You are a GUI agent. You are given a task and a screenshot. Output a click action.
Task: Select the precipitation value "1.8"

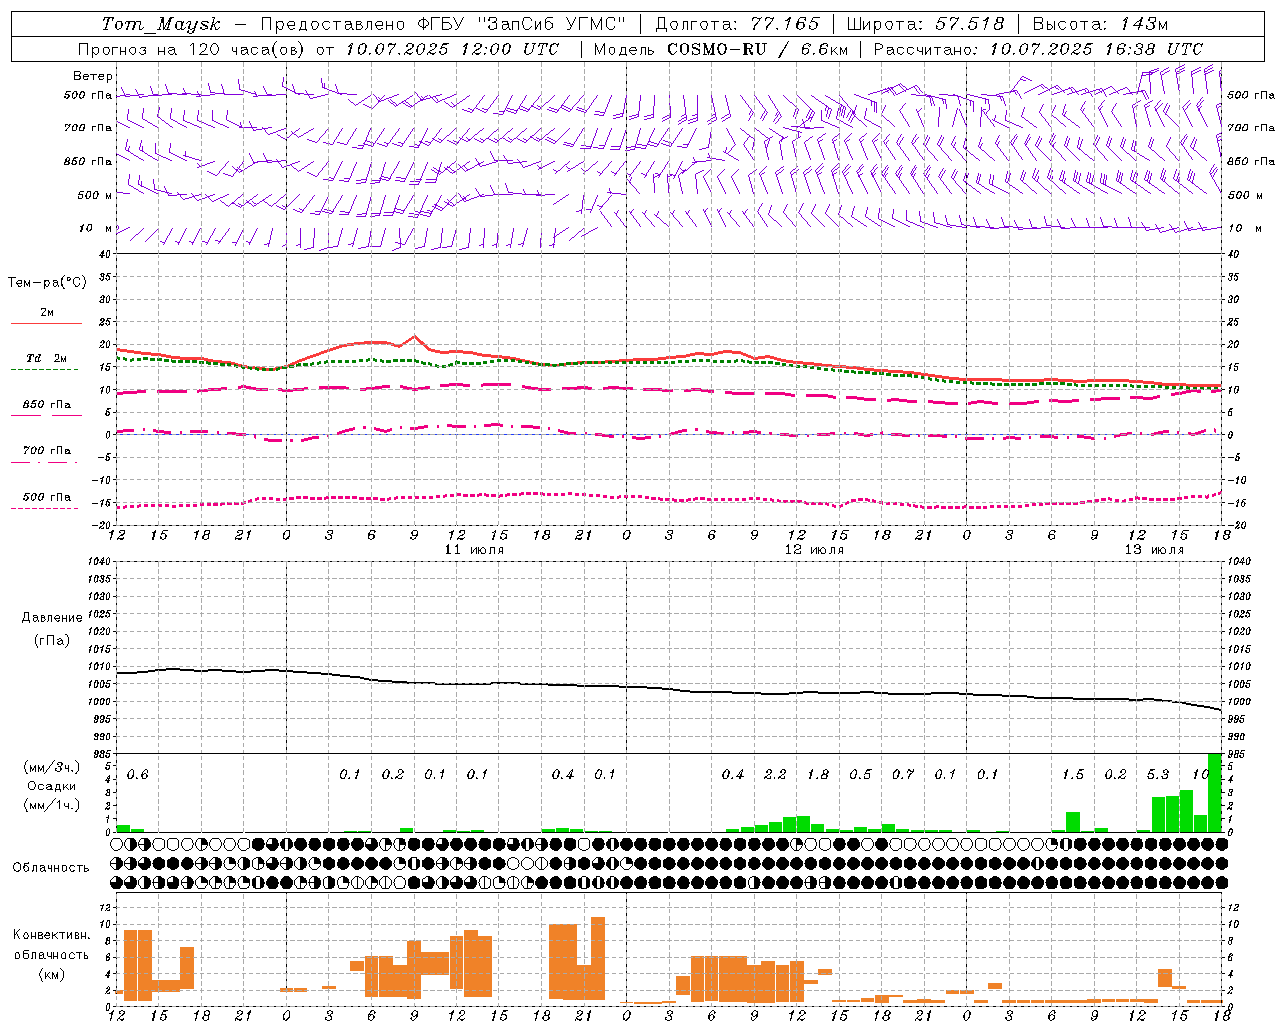pyautogui.click(x=818, y=775)
